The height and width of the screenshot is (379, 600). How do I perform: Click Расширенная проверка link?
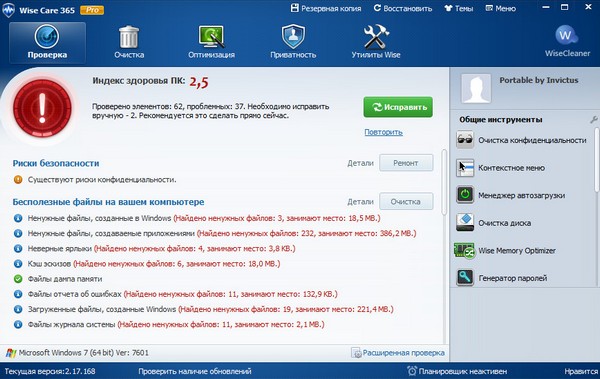398,353
